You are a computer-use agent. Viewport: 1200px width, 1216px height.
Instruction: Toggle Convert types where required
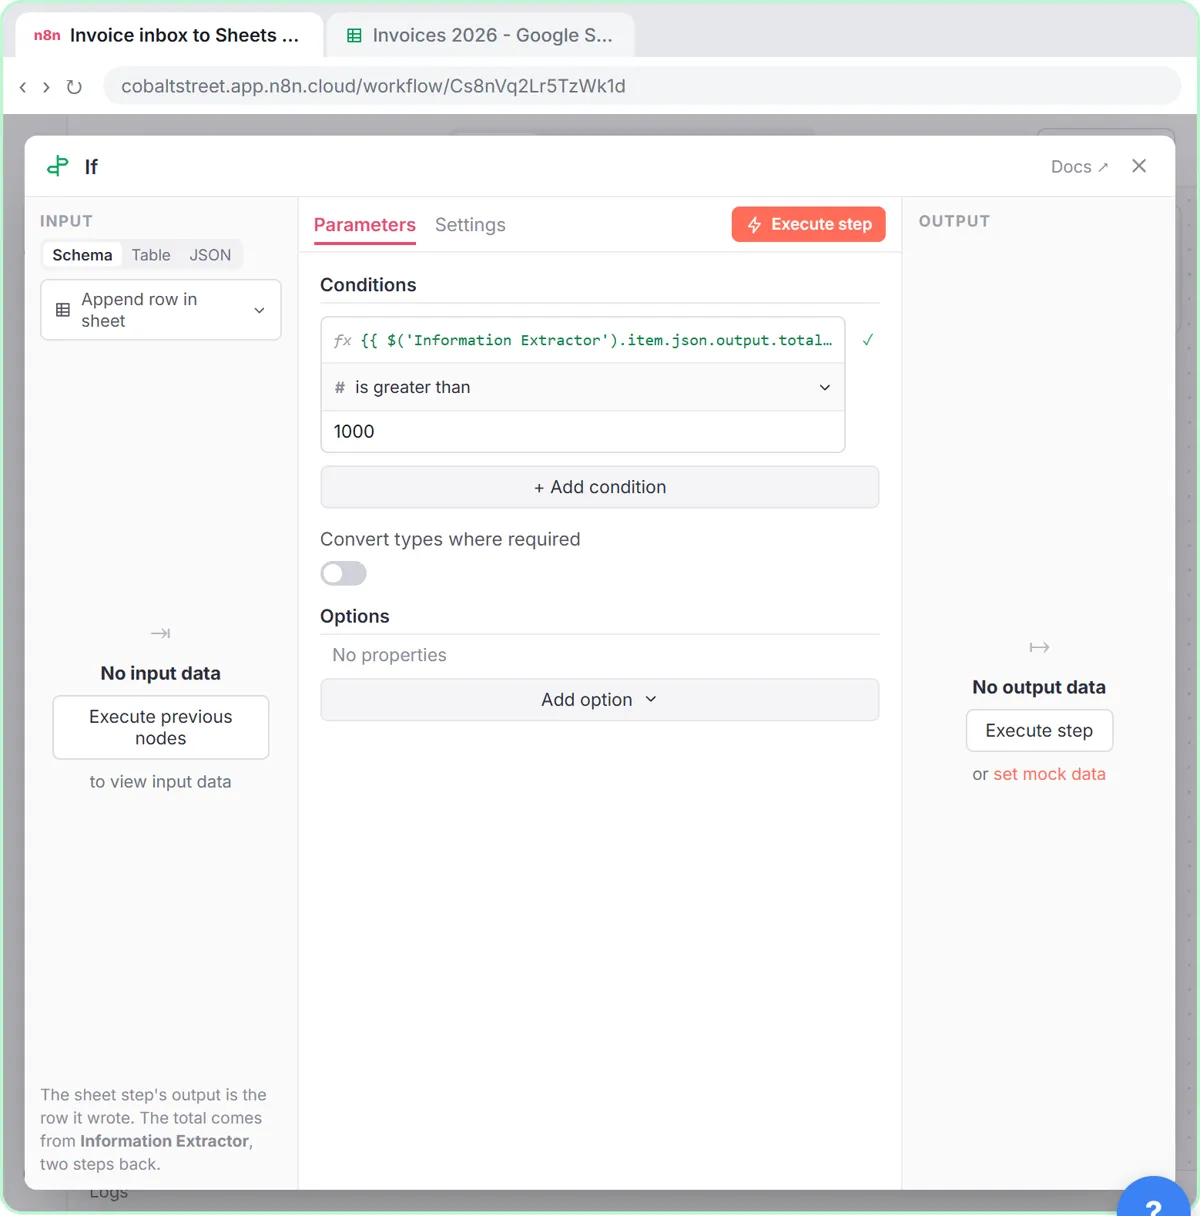pyautogui.click(x=343, y=573)
